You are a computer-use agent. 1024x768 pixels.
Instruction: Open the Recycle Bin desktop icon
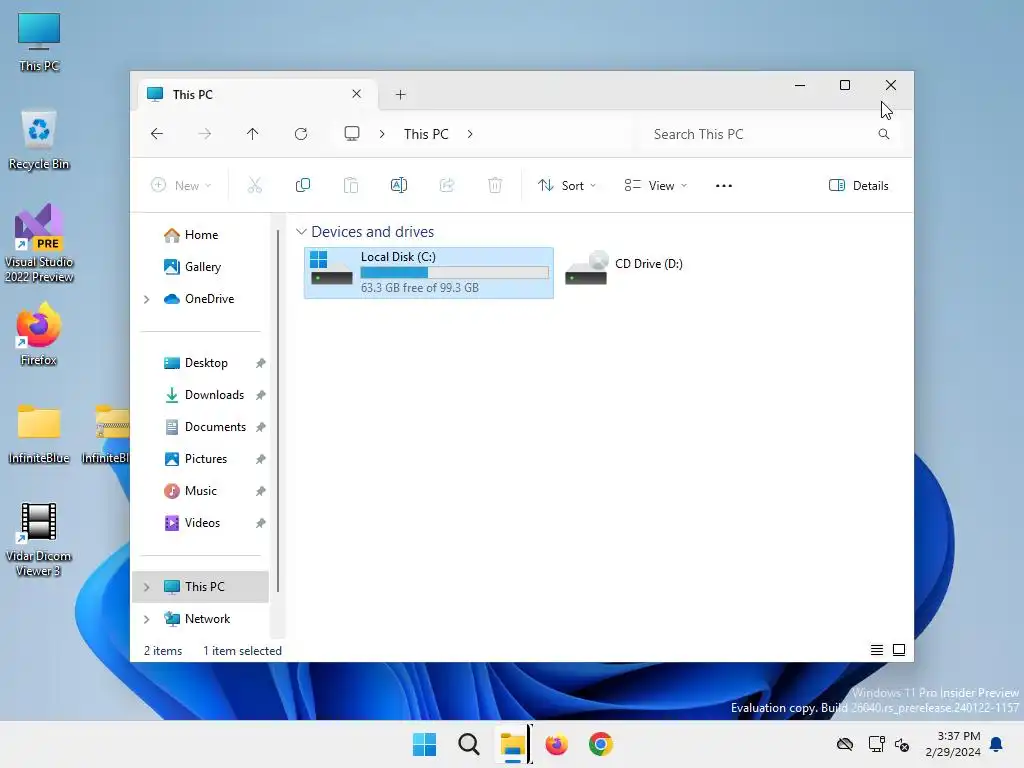tap(39, 140)
